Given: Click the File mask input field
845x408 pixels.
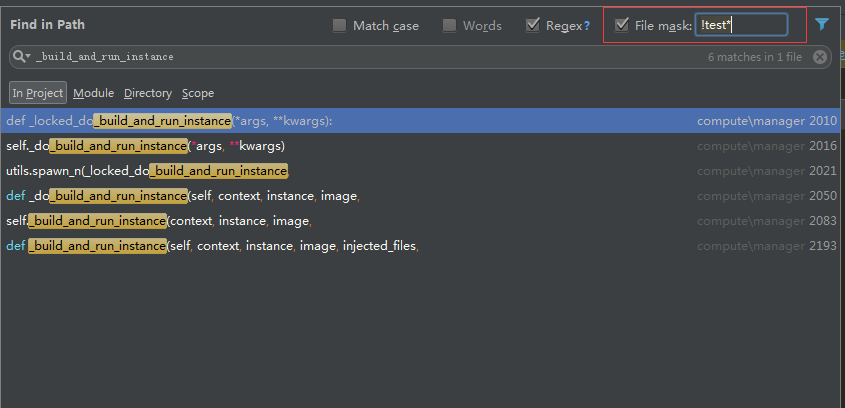Looking at the screenshot, I should pyautogui.click(x=742, y=25).
